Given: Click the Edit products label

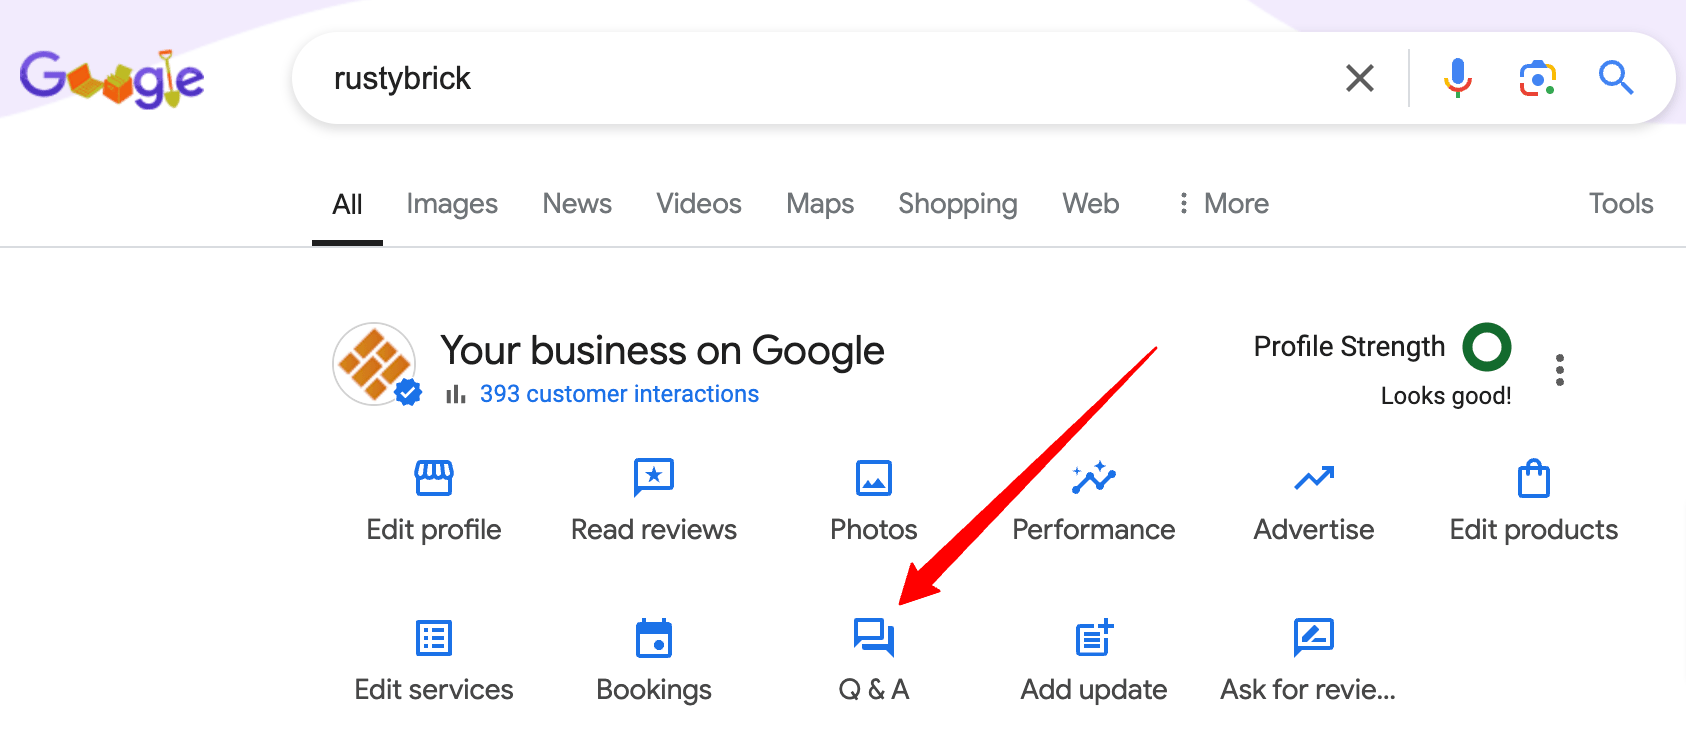Looking at the screenshot, I should (1534, 530).
